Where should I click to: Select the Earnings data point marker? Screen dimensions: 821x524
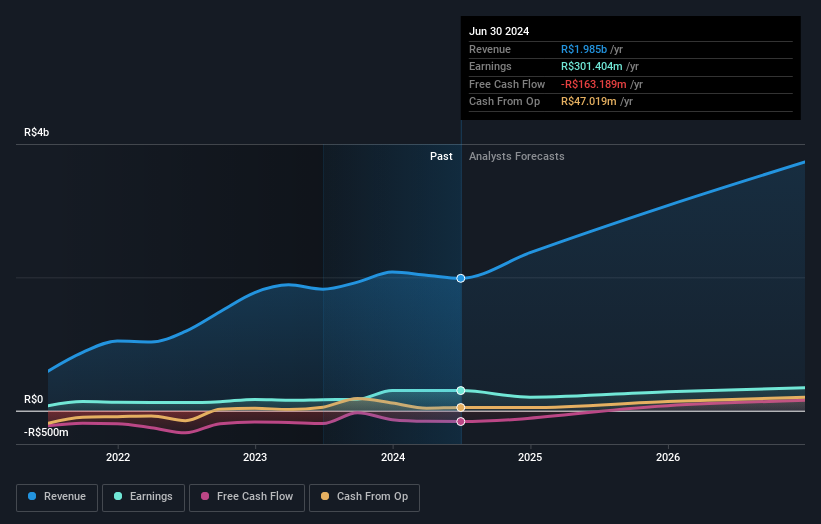[461, 391]
